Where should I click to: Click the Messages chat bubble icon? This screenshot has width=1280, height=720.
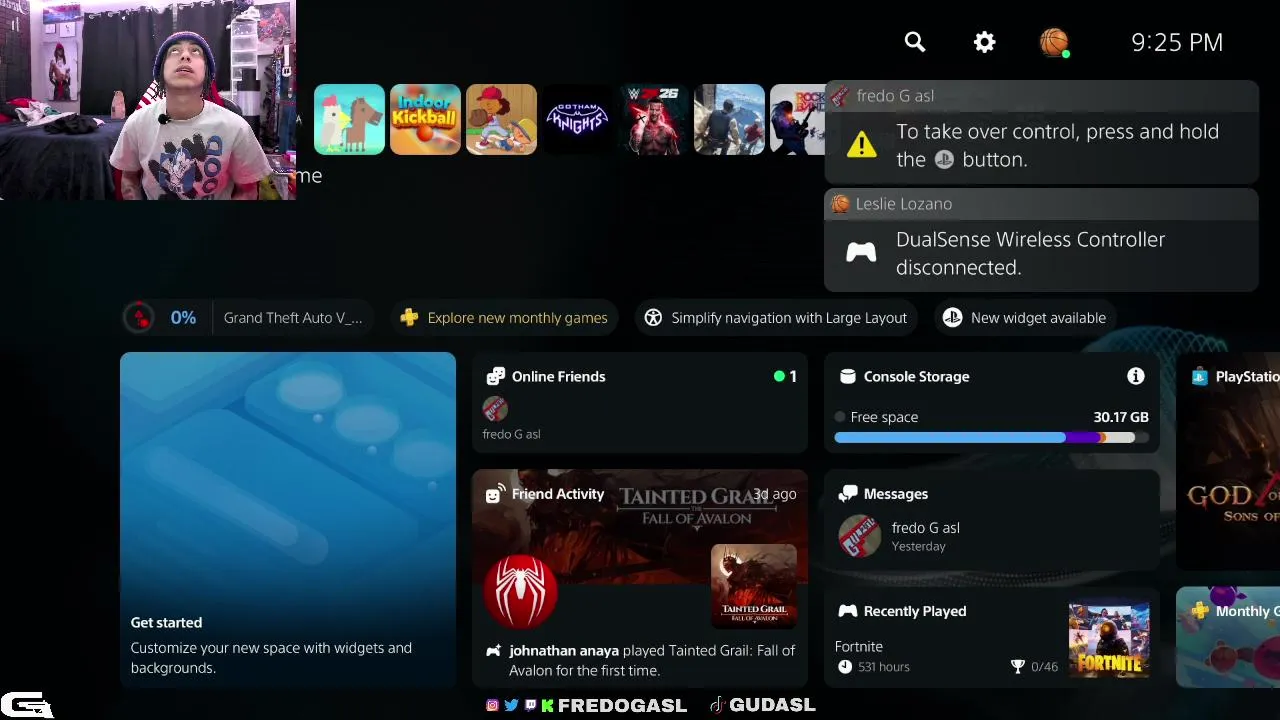[848, 494]
